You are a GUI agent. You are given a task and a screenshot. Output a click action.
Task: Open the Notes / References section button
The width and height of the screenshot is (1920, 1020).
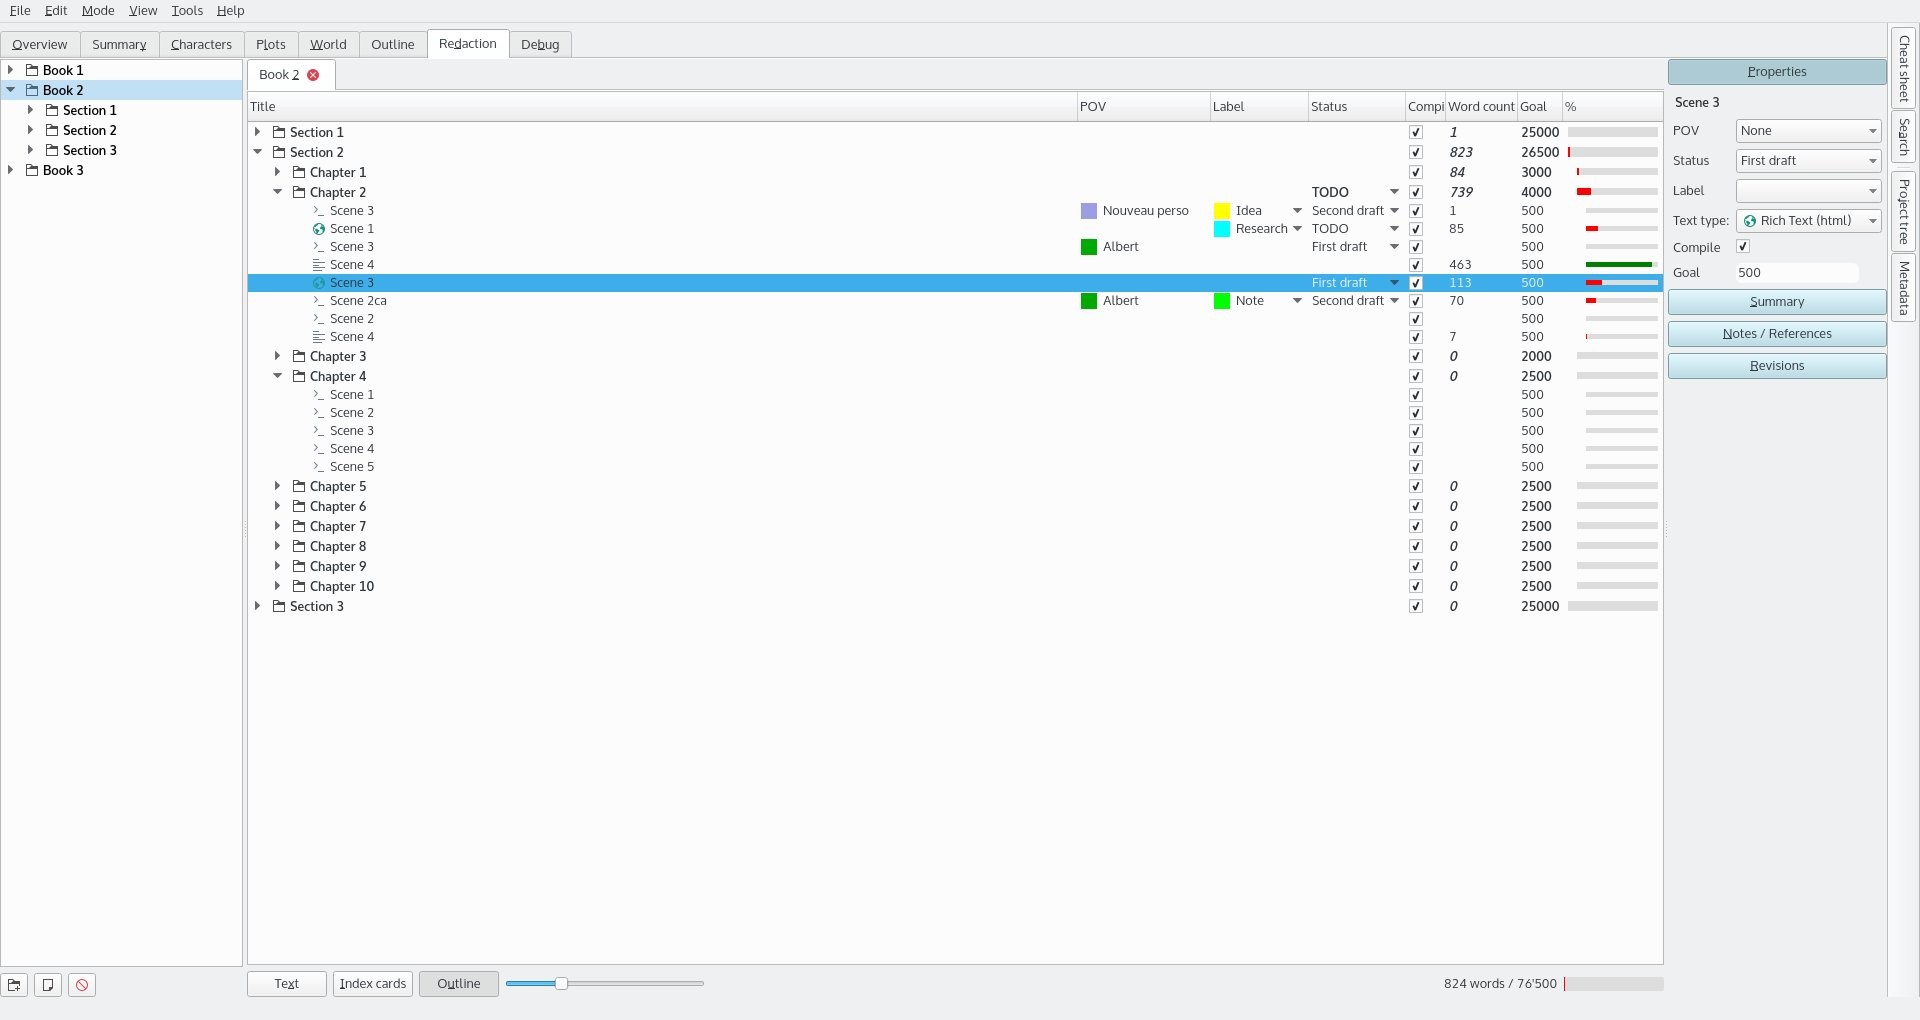[1776, 334]
